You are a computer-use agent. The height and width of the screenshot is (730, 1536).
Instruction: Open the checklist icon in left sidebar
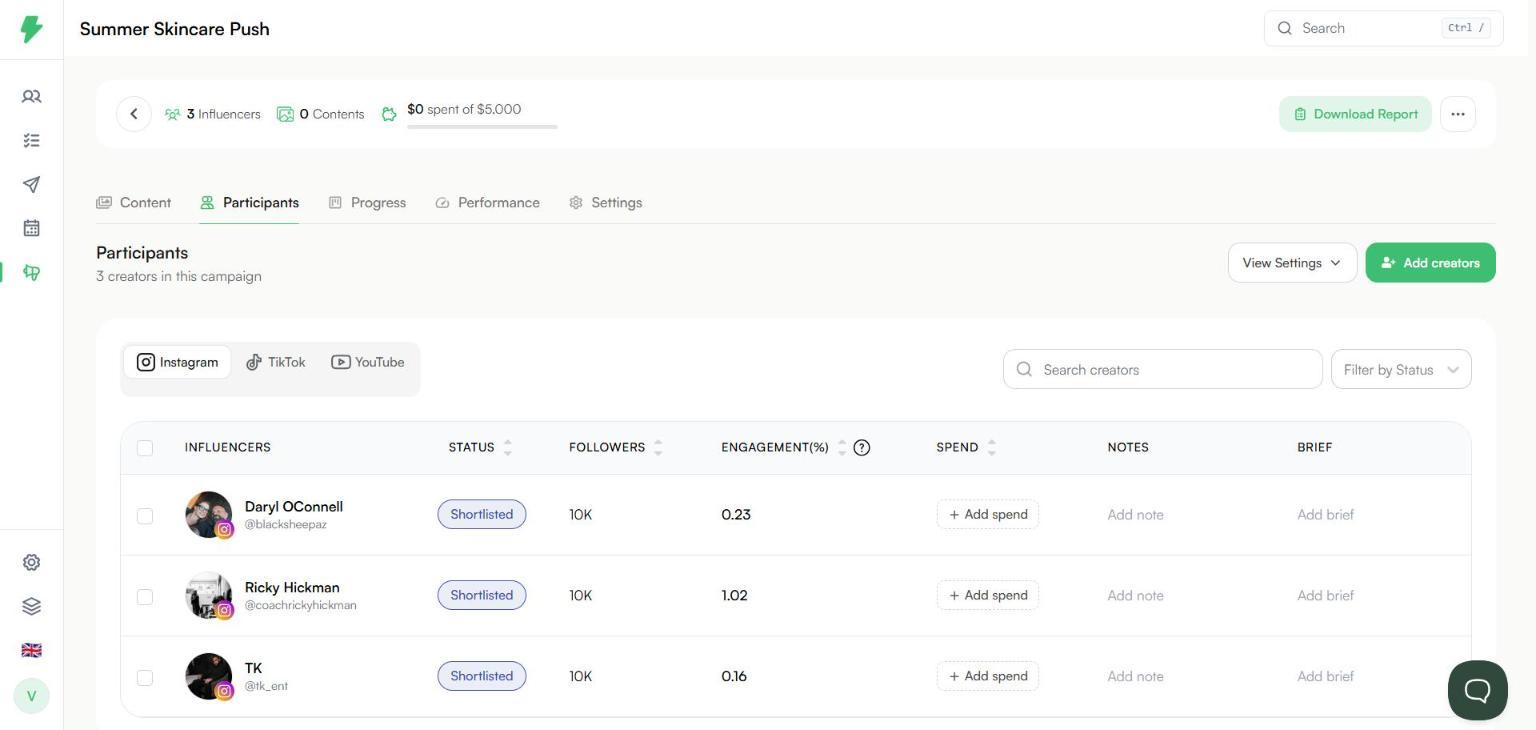coord(31,141)
